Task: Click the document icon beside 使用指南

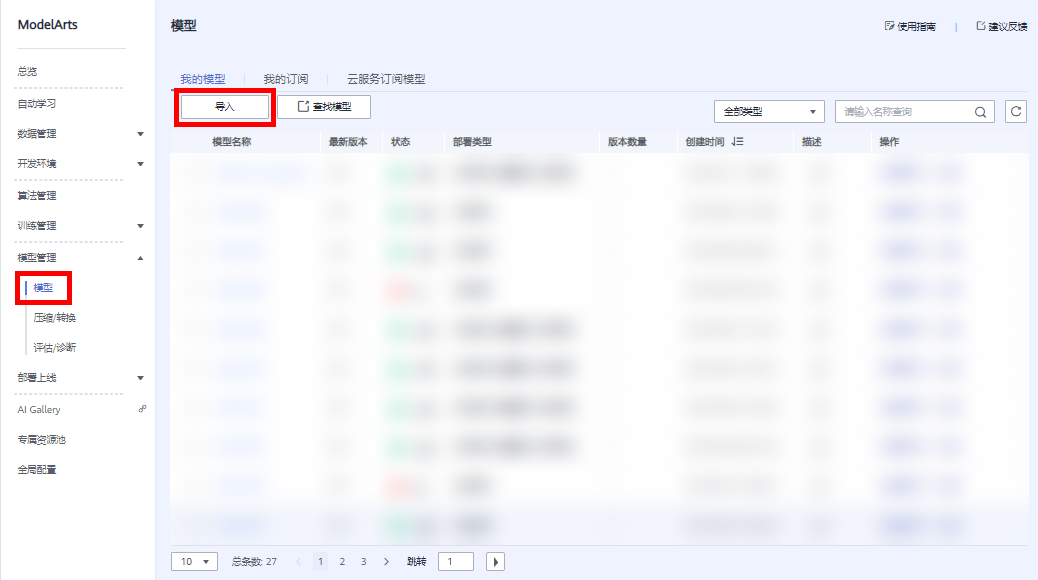Action: point(889,26)
